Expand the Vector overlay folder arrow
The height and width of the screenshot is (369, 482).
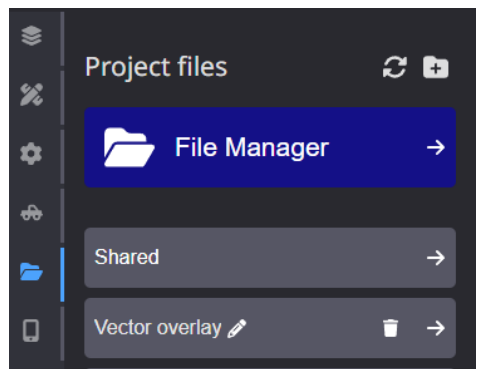tap(436, 328)
